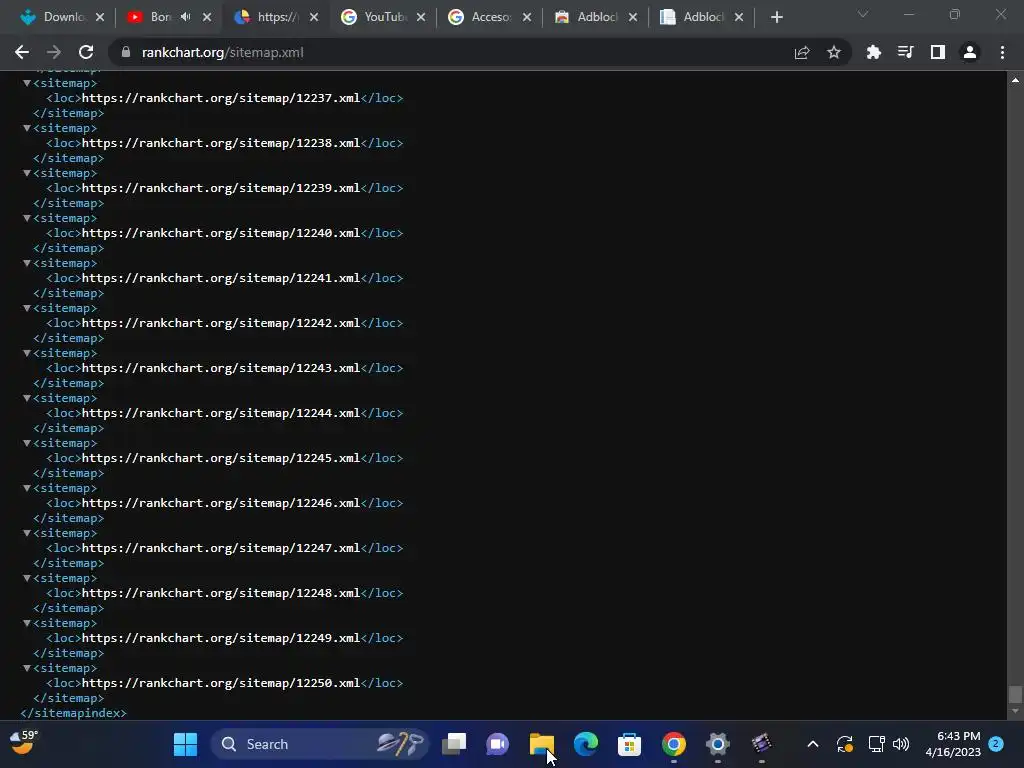Collapse sitemap node for 12238.xml
Image resolution: width=1024 pixels, height=768 pixels.
pyautogui.click(x=27, y=128)
